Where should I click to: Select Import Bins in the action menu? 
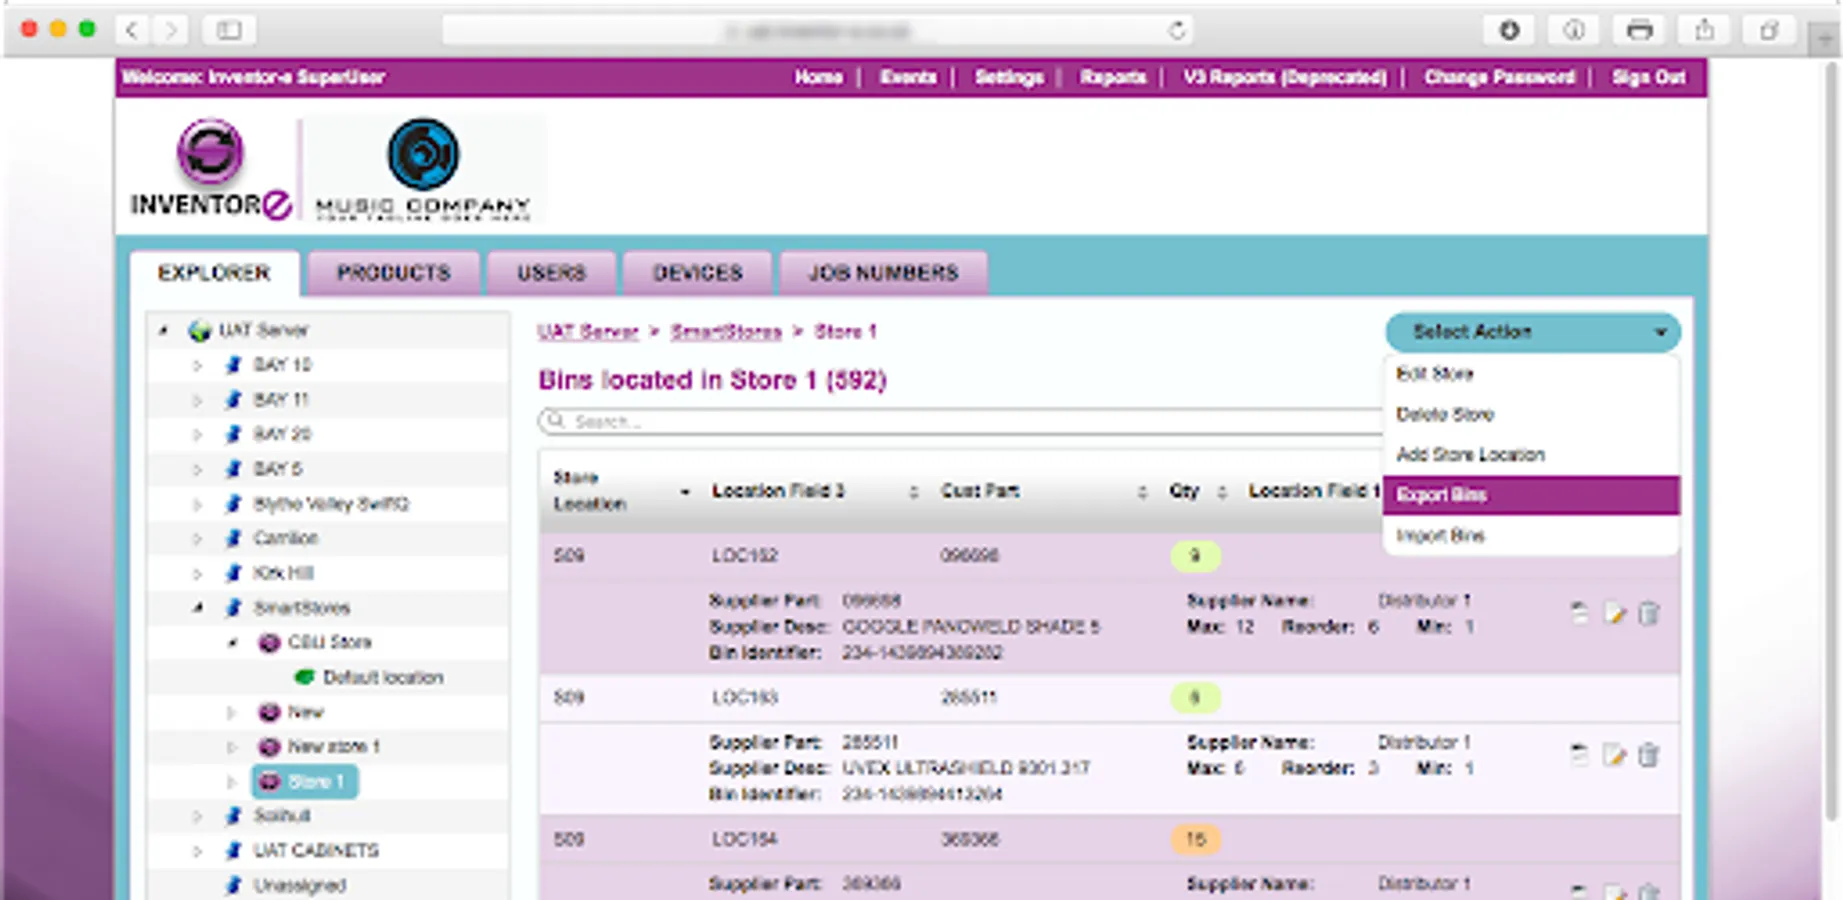tap(1531, 536)
